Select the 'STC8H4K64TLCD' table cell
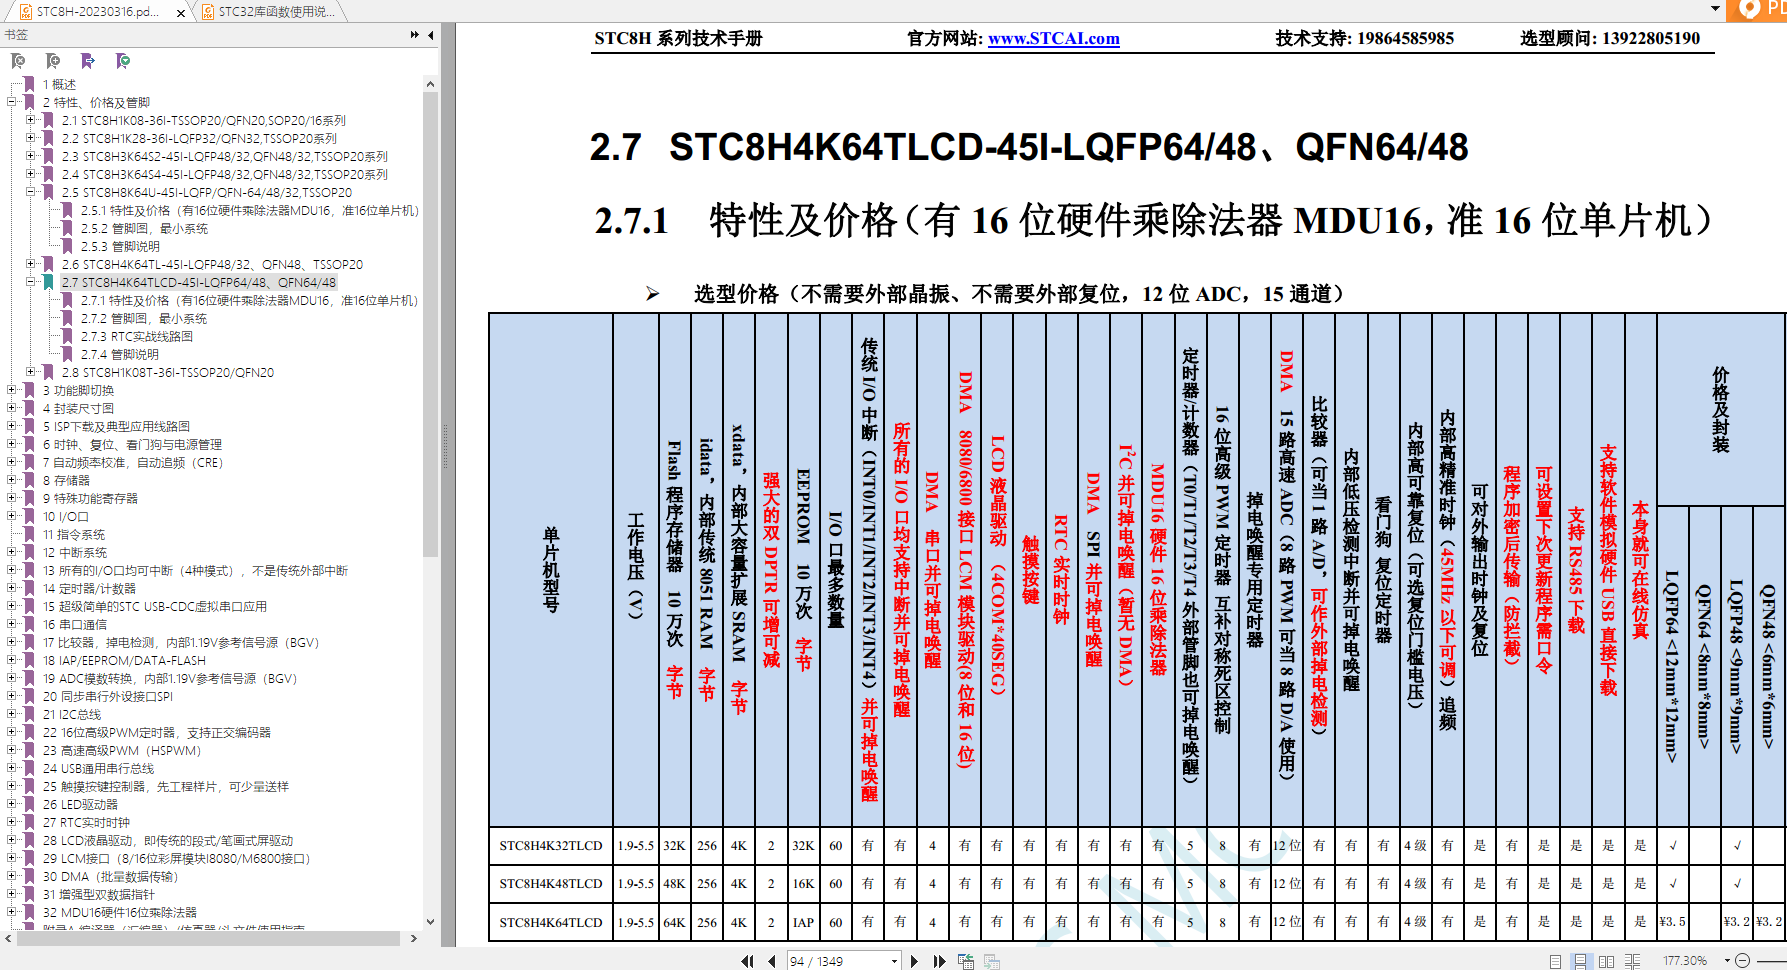Image resolution: width=1787 pixels, height=970 pixels. coord(551,922)
